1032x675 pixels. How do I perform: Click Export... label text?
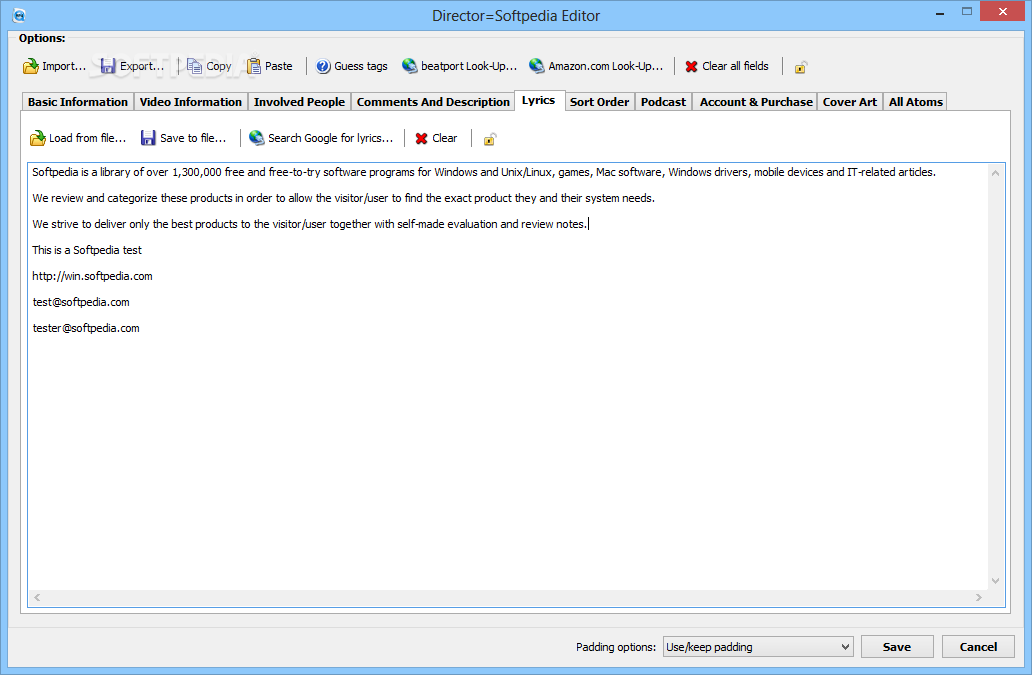[x=142, y=66]
